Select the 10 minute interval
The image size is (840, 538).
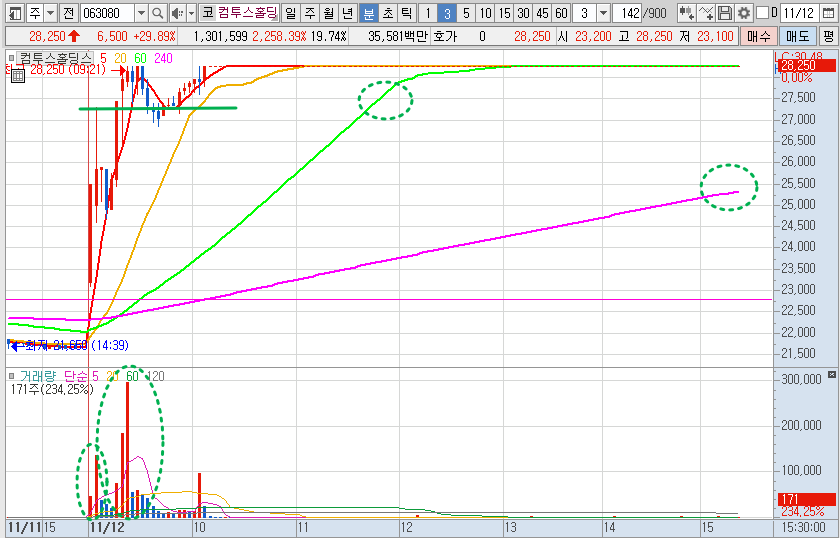pyautogui.click(x=485, y=13)
